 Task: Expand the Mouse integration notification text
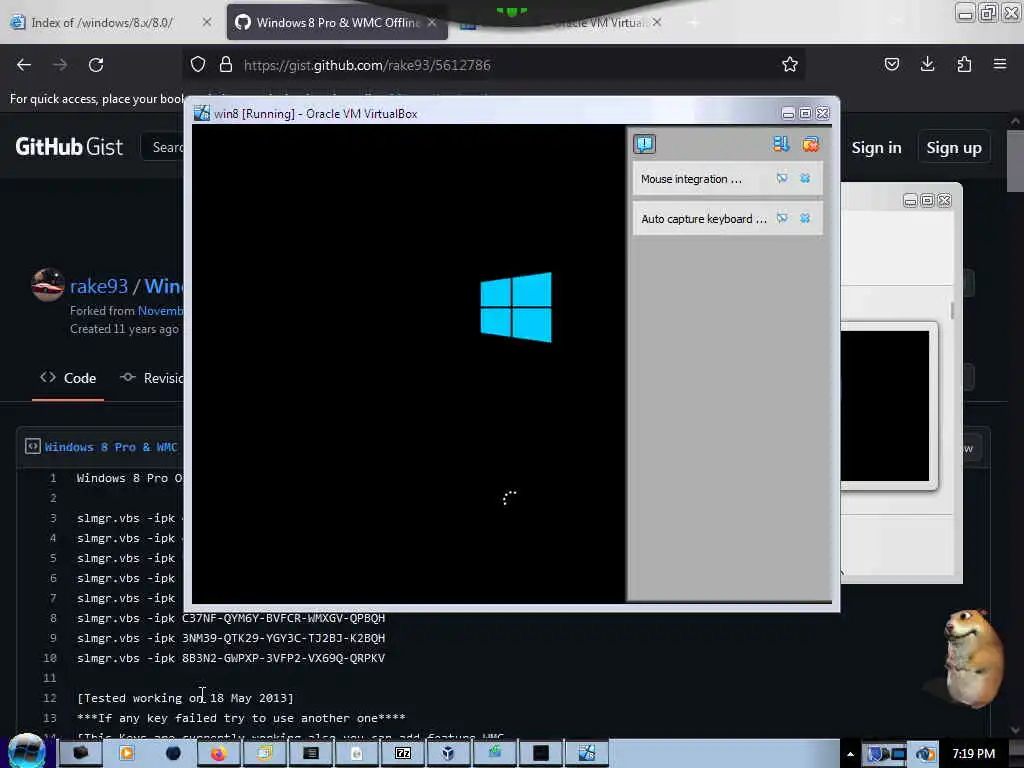[x=691, y=179]
